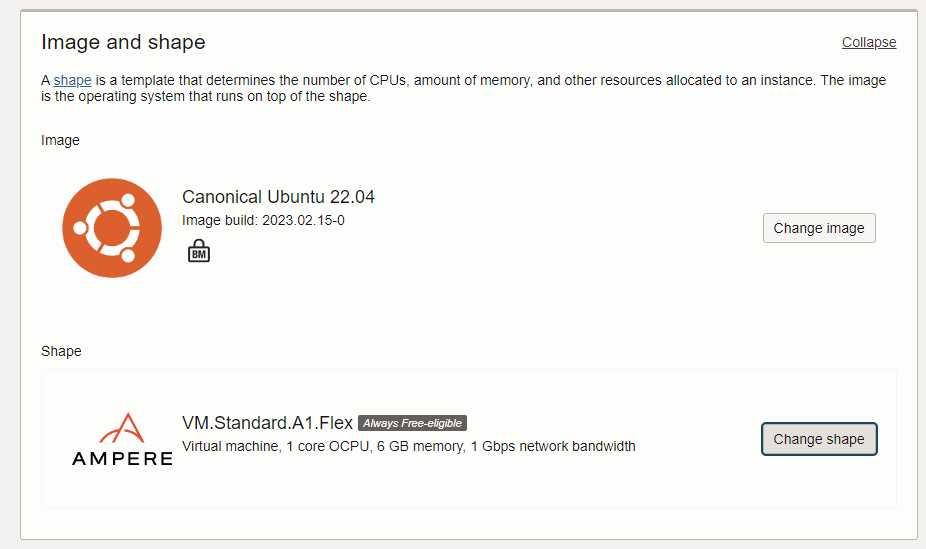The width and height of the screenshot is (926, 549).
Task: Collapse the Image and shape section
Action: pos(869,43)
